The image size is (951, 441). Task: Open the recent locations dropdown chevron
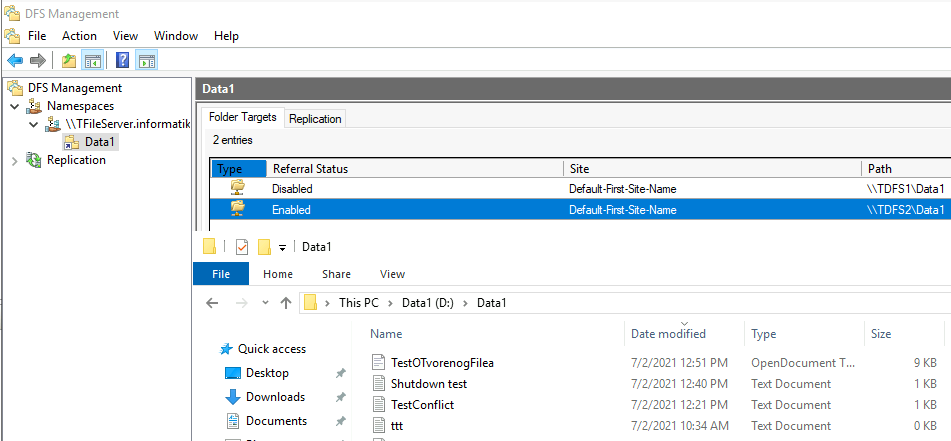click(x=265, y=303)
